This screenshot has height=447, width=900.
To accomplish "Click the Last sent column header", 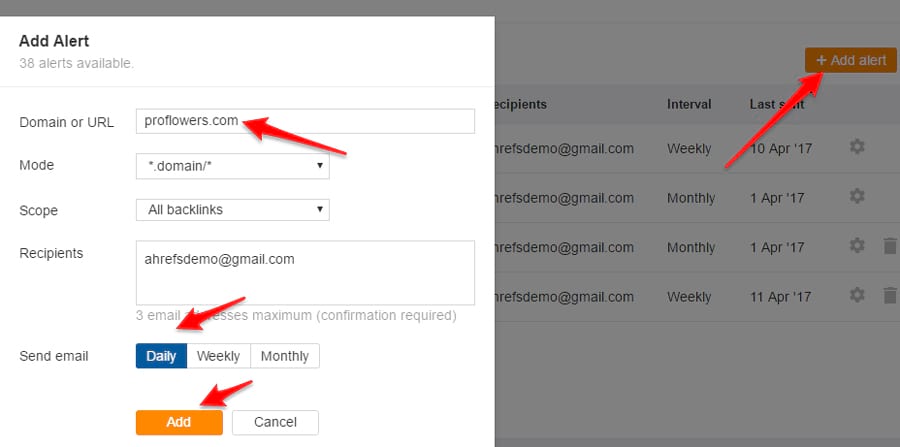I will tap(776, 104).
